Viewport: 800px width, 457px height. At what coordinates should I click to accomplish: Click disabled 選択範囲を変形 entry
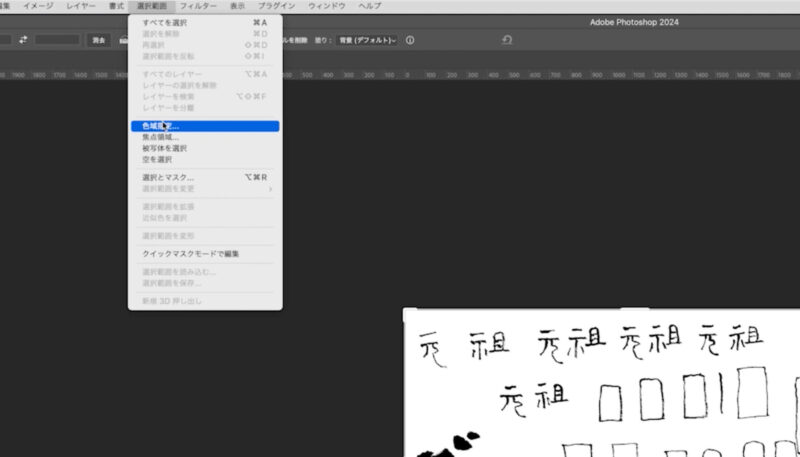[x=205, y=236]
